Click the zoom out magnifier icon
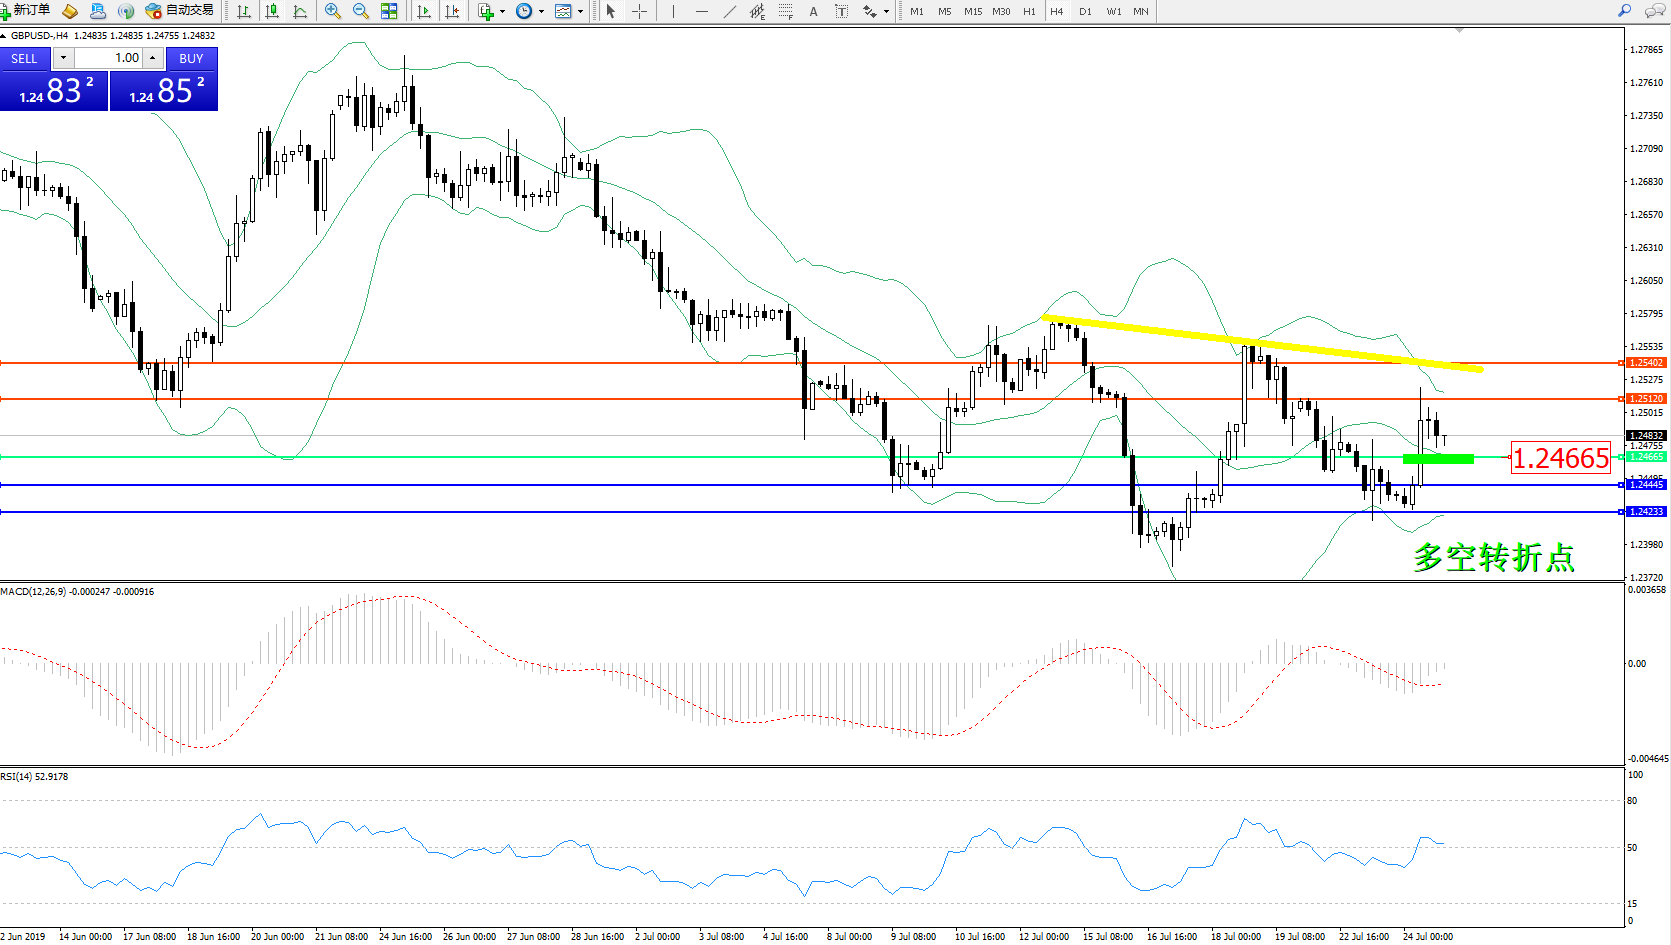The width and height of the screenshot is (1671, 945). (x=361, y=11)
